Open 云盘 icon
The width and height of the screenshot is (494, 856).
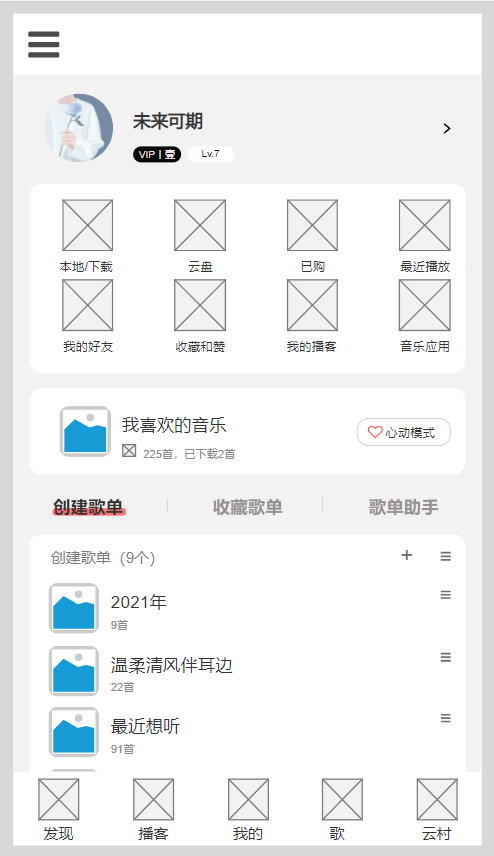(x=200, y=225)
